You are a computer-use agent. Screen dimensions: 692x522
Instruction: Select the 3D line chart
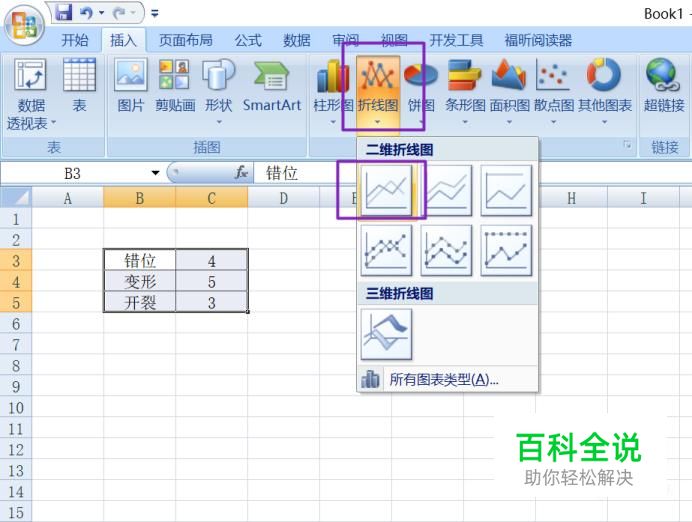pyautogui.click(x=386, y=334)
